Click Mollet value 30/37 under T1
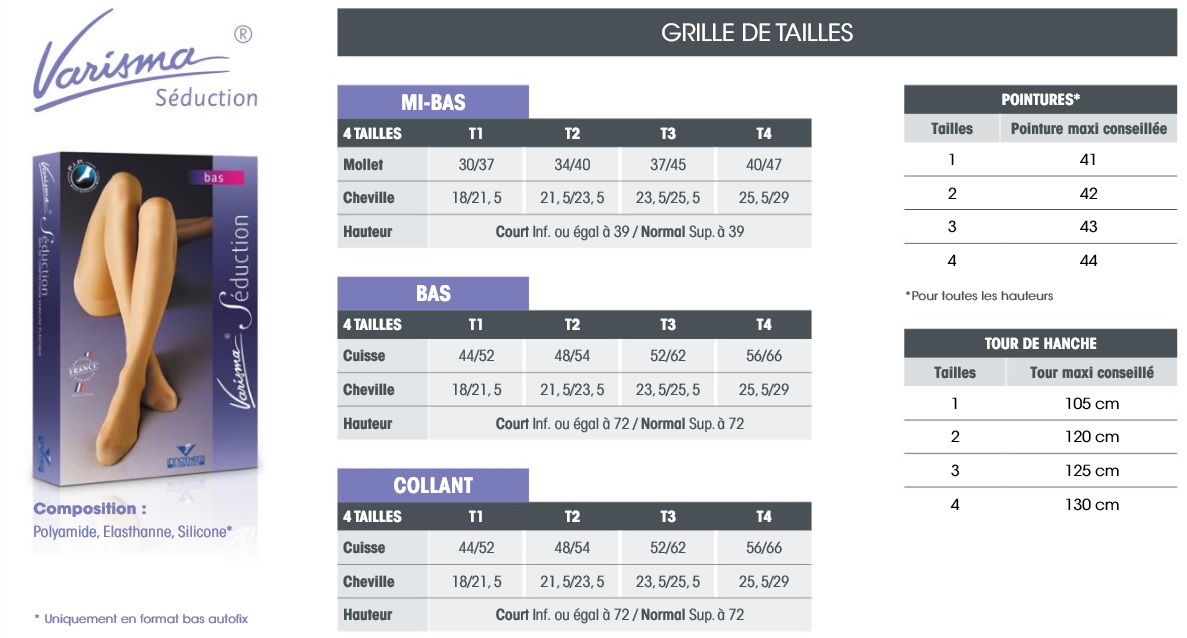 (x=476, y=164)
